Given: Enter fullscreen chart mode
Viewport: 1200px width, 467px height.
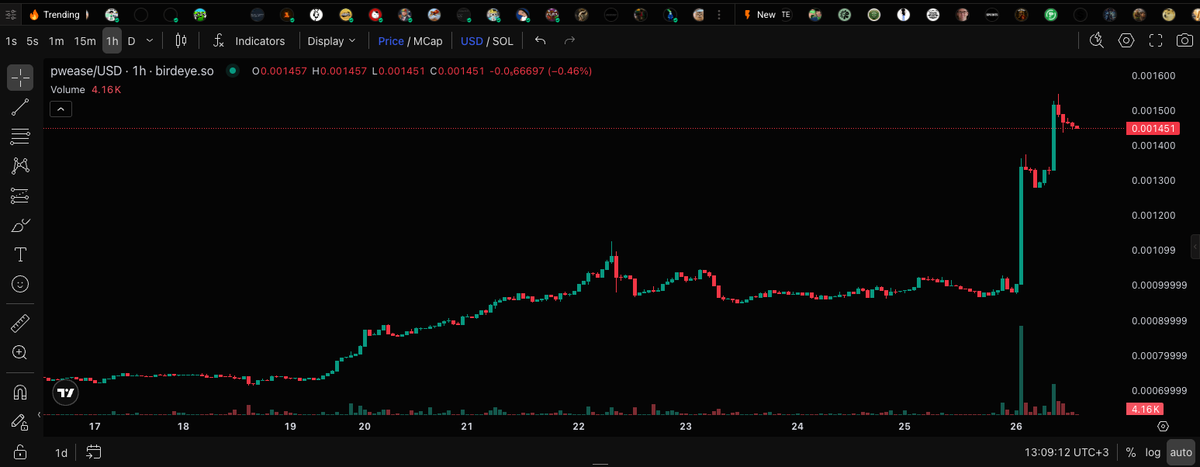Looking at the screenshot, I should pyautogui.click(x=1155, y=41).
